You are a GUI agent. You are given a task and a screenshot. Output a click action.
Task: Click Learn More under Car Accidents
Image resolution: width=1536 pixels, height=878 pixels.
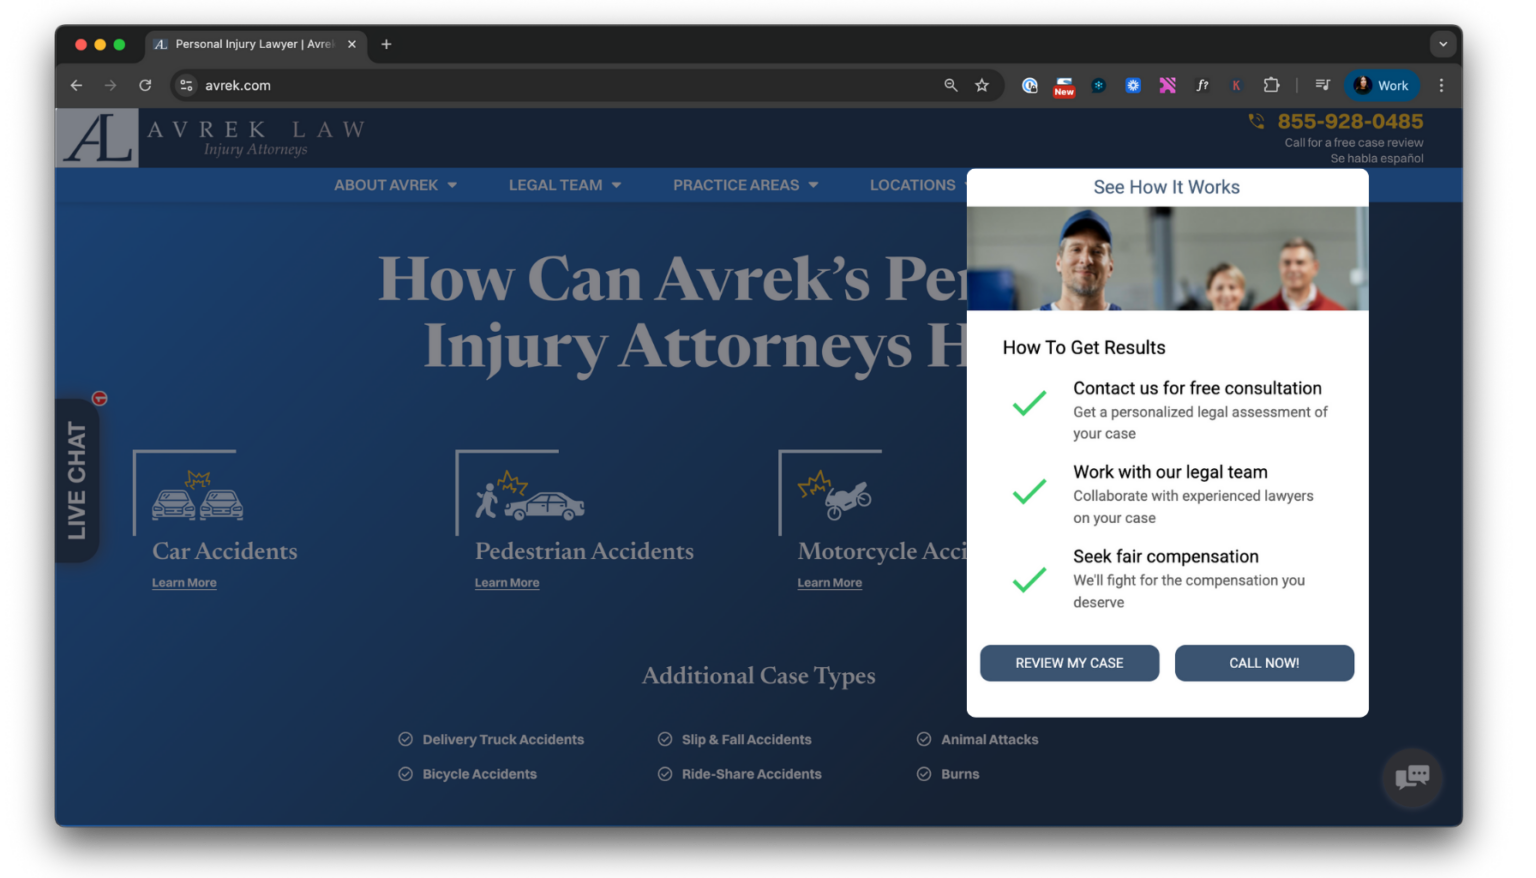184,583
